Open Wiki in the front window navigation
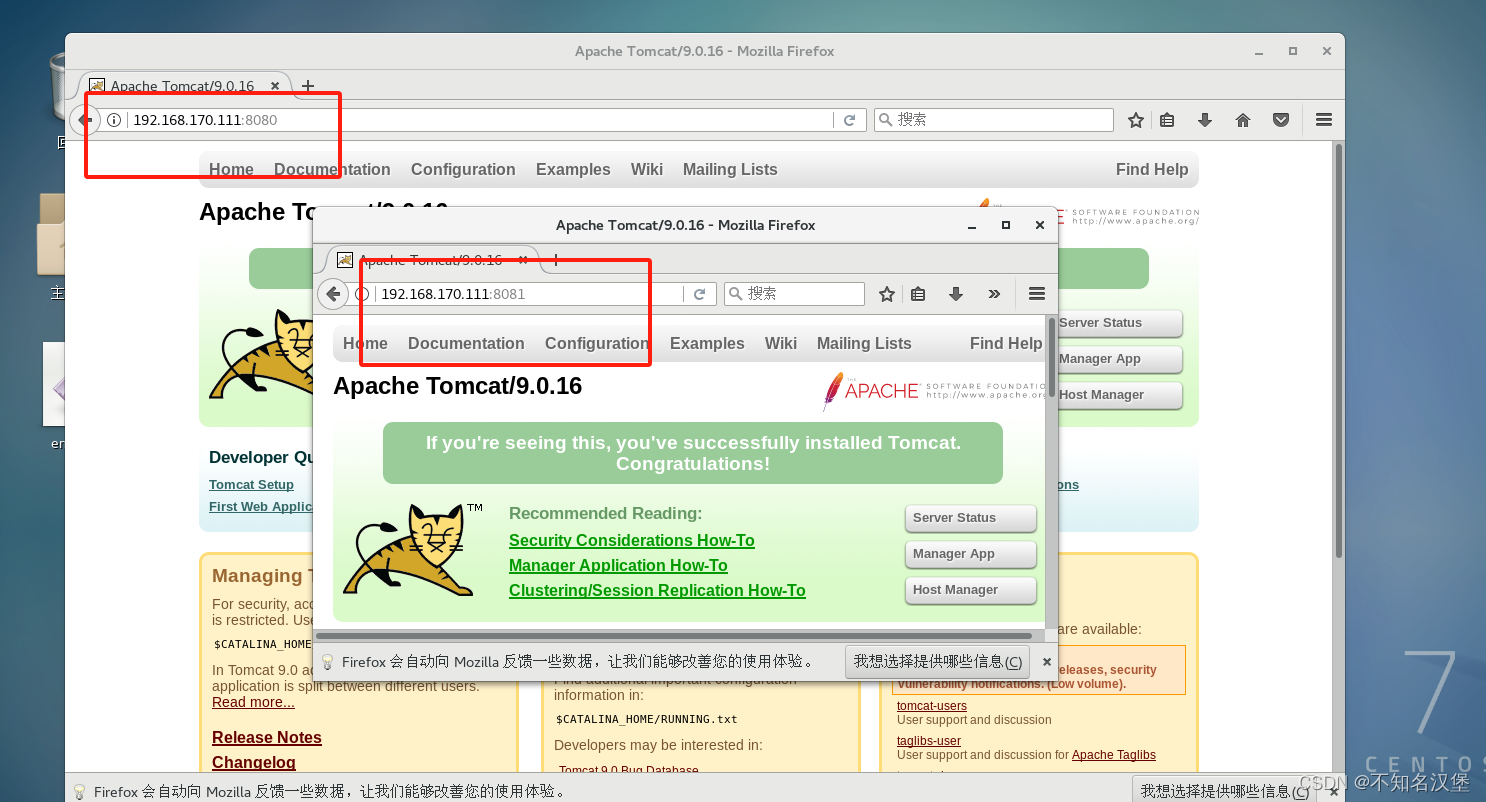This screenshot has height=802, width=1486. pos(781,343)
